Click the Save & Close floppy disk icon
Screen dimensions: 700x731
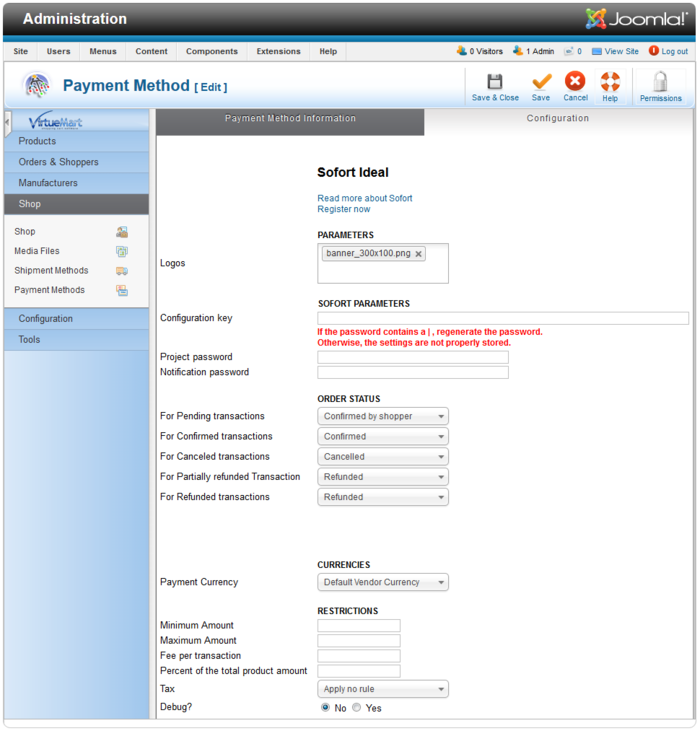pyautogui.click(x=494, y=82)
